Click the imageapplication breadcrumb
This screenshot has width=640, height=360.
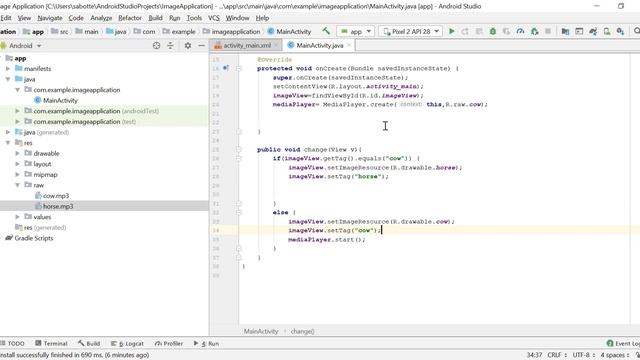[231, 31]
